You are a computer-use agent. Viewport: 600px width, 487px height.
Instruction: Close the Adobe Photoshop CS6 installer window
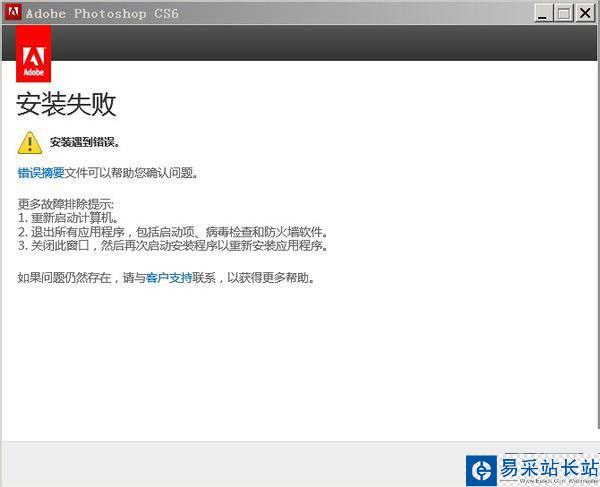pos(585,13)
